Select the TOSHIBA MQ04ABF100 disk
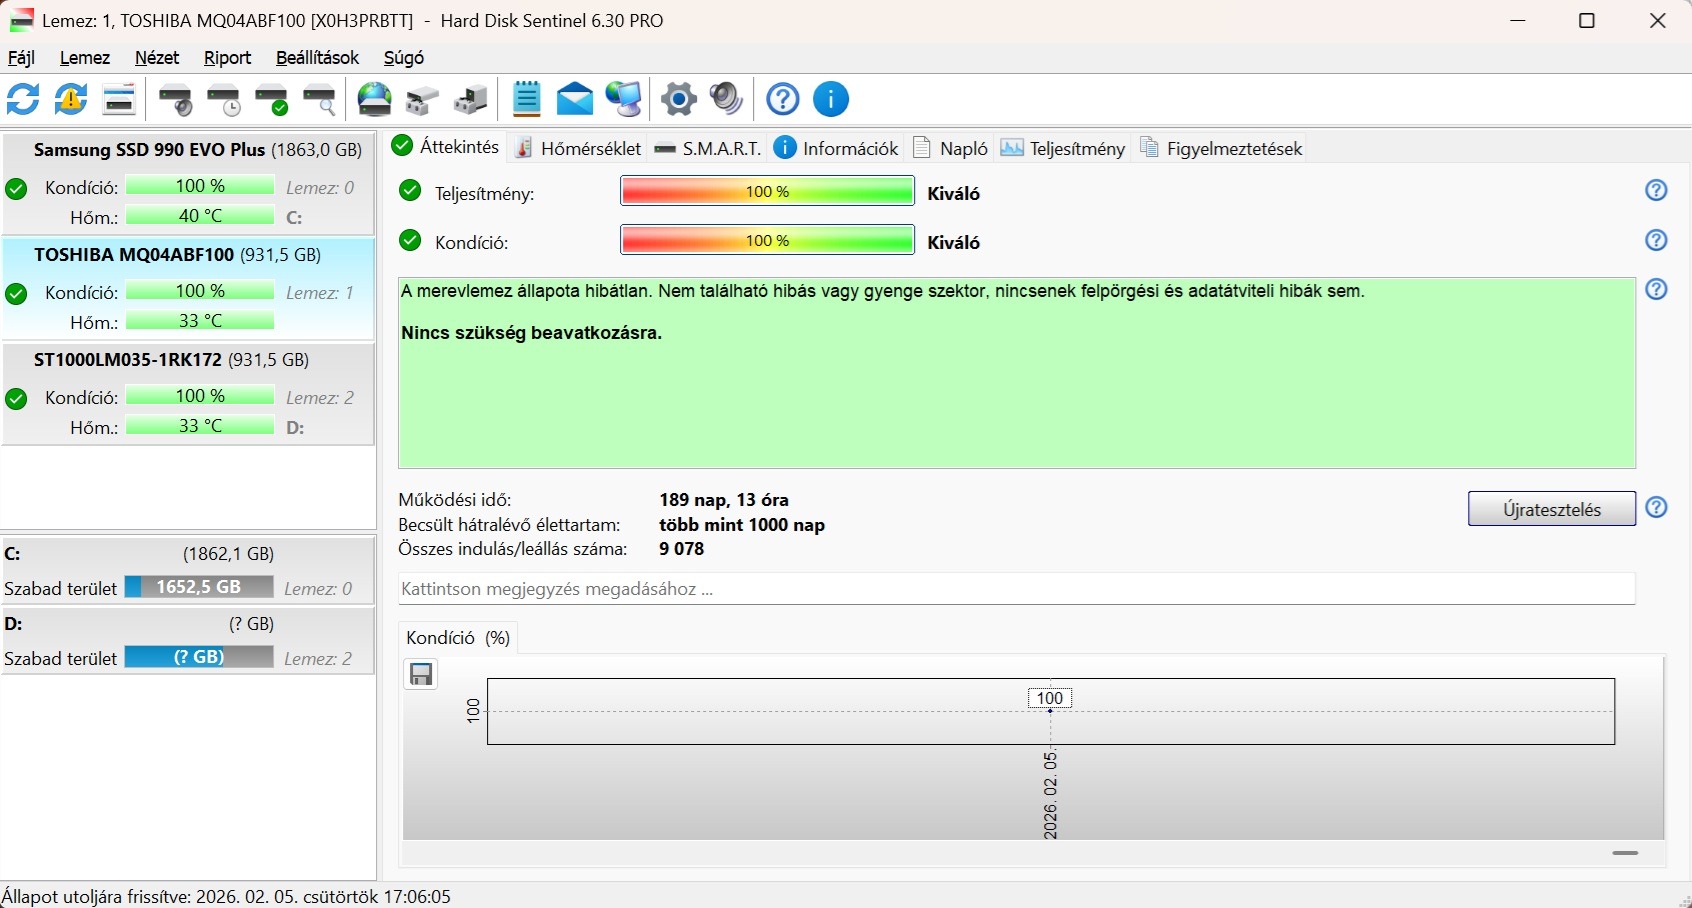Screen dimensions: 1692x908 pos(188,288)
